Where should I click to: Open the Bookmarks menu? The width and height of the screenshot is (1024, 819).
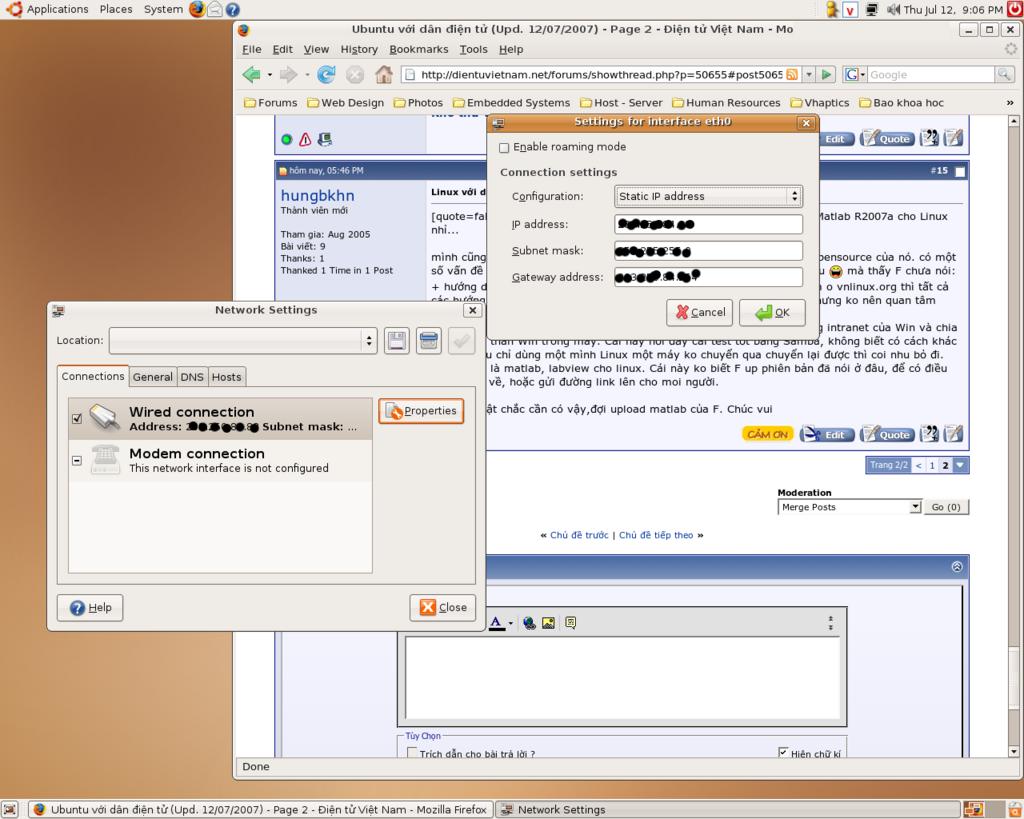coord(419,49)
